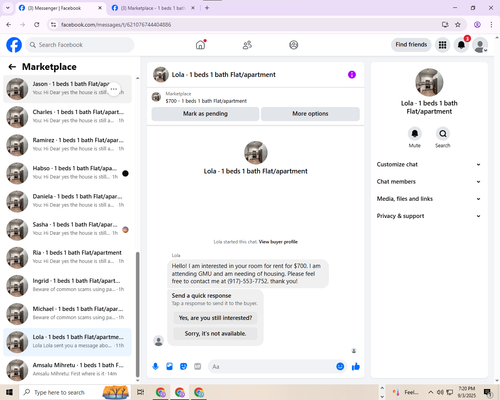Switch to the Messenger | Facebook tab
This screenshot has height=400, width=500.
tap(60, 8)
